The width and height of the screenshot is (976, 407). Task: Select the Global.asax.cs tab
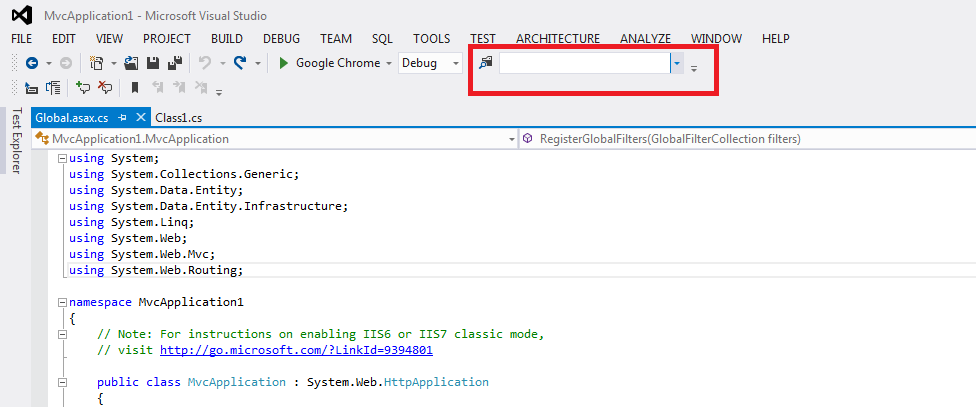(72, 118)
